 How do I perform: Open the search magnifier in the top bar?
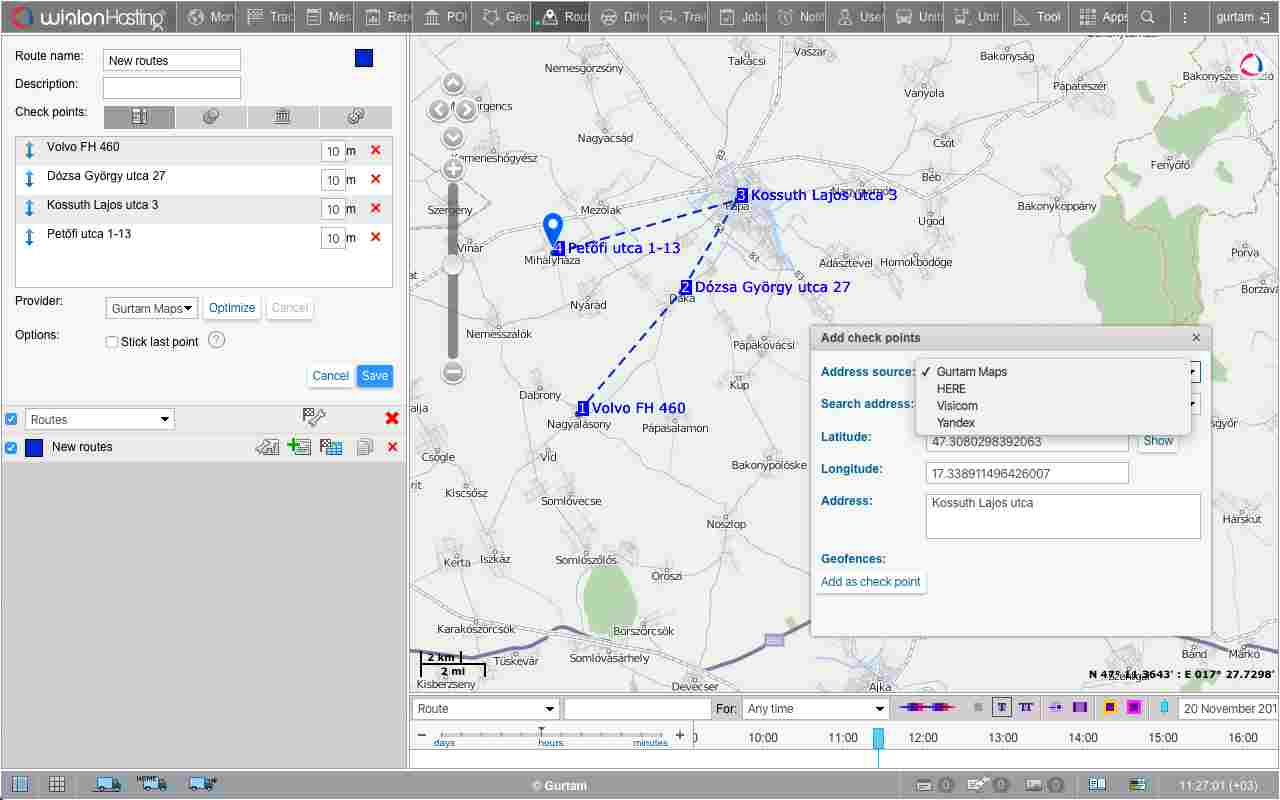click(1148, 17)
